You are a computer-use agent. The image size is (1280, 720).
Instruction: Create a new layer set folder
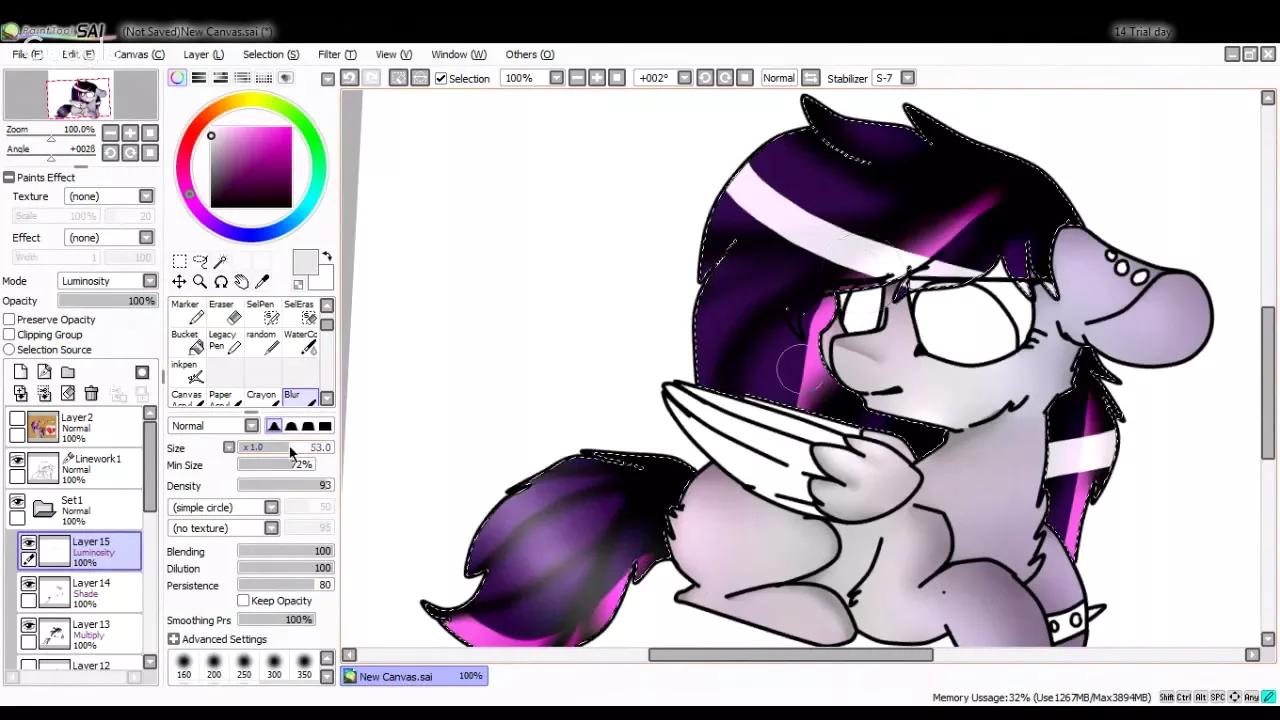click(x=67, y=372)
